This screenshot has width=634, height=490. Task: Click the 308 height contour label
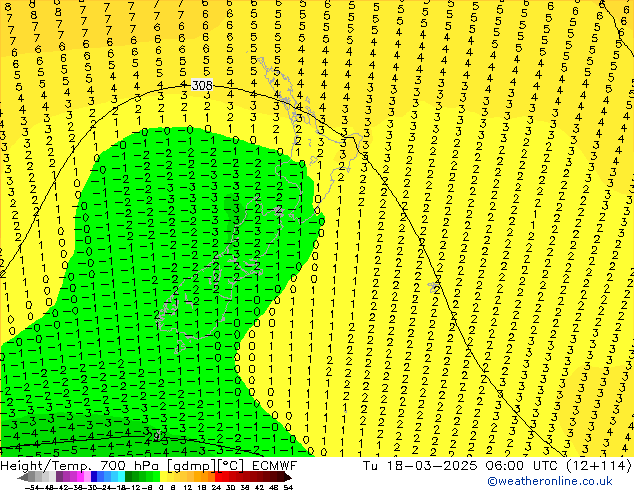point(202,85)
